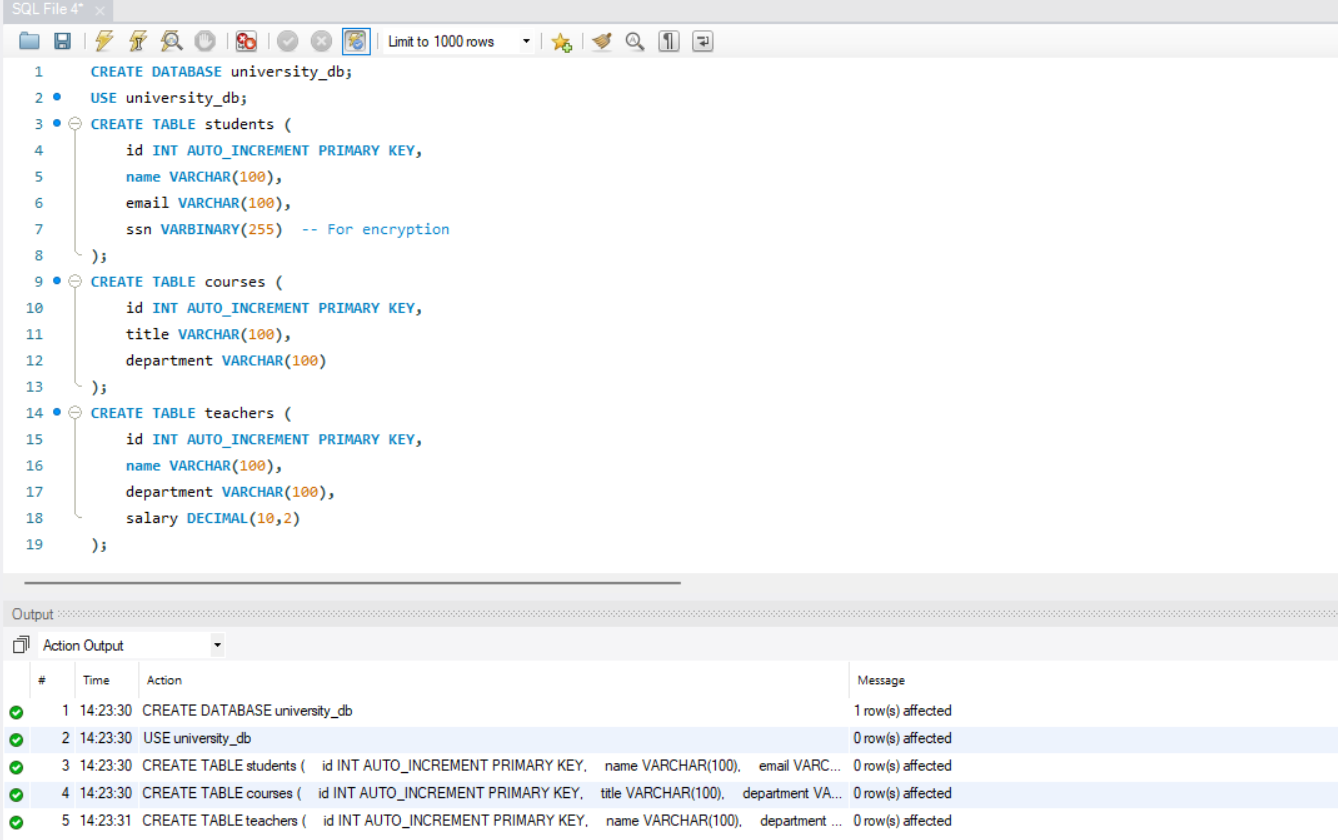Run Explain plan with the magnifier lightning icon
The width and height of the screenshot is (1338, 840).
[x=171, y=41]
